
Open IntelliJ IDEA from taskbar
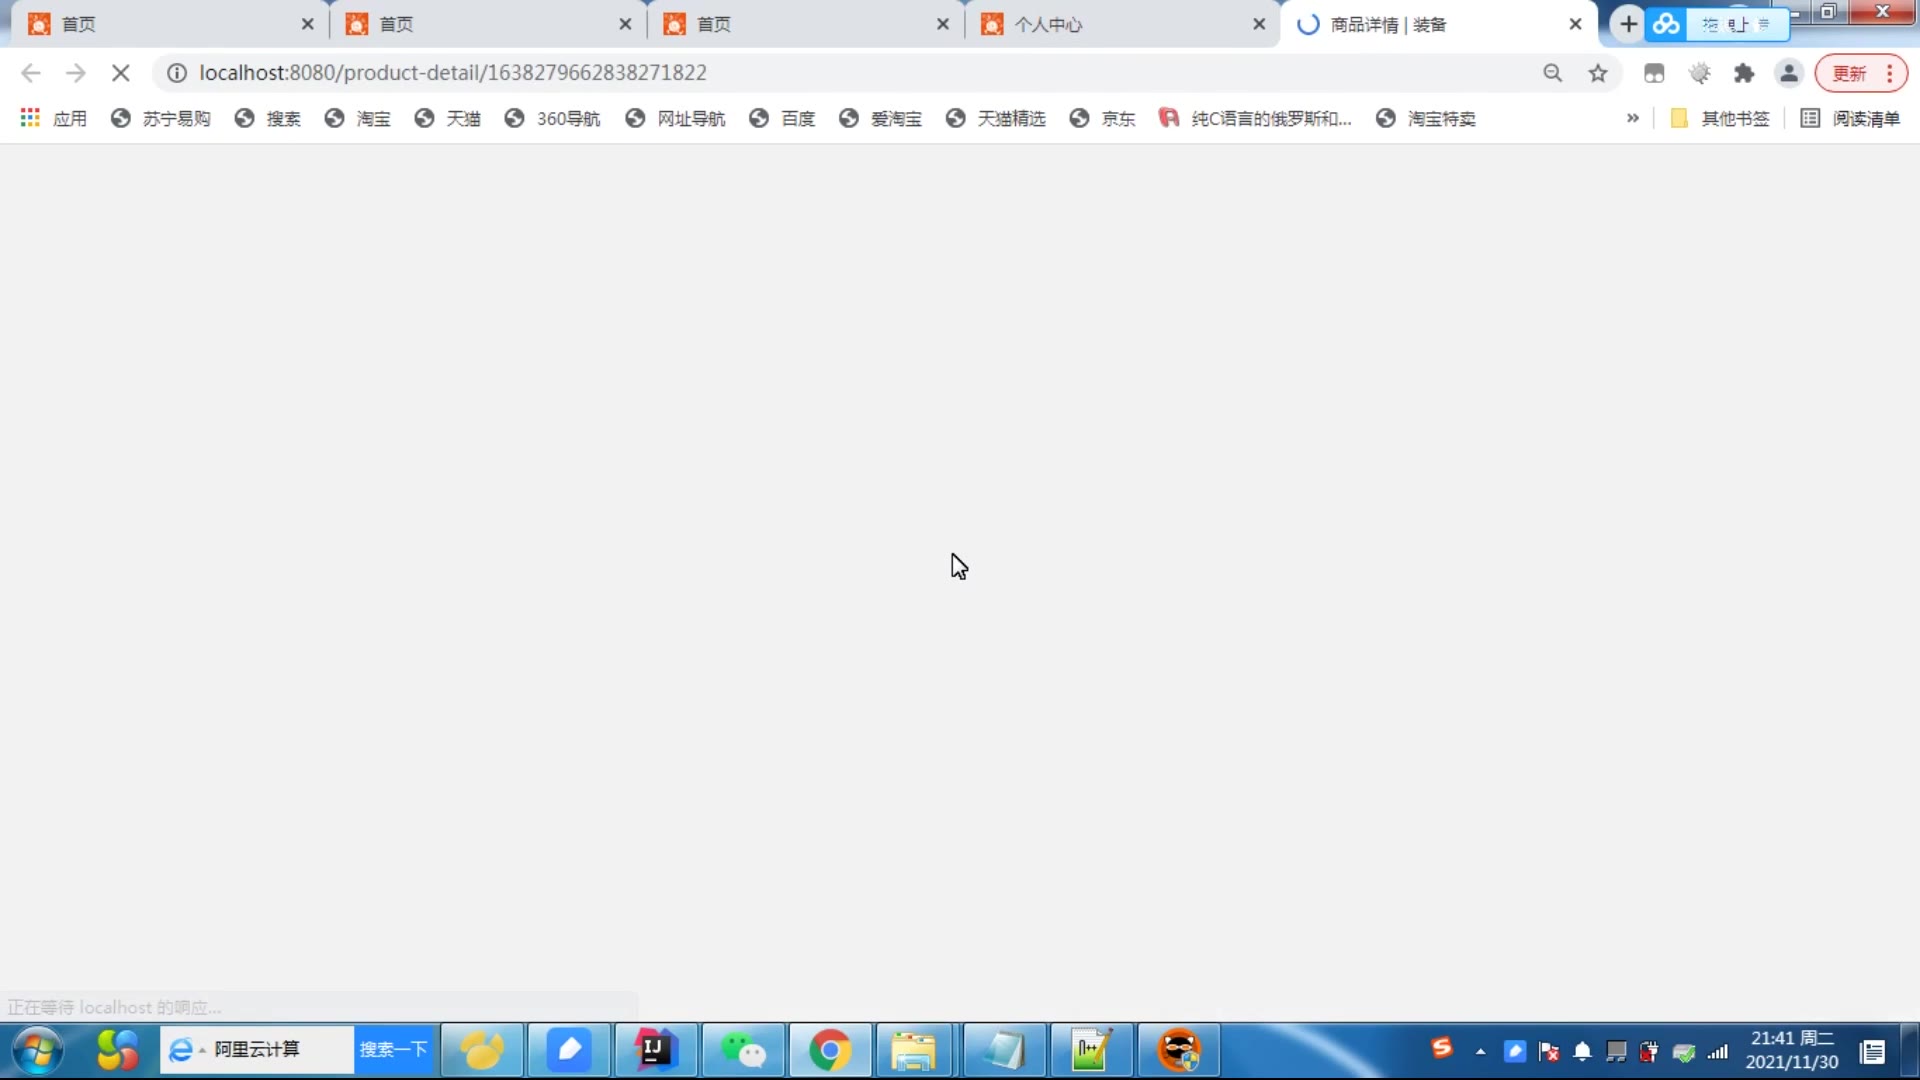(656, 1050)
